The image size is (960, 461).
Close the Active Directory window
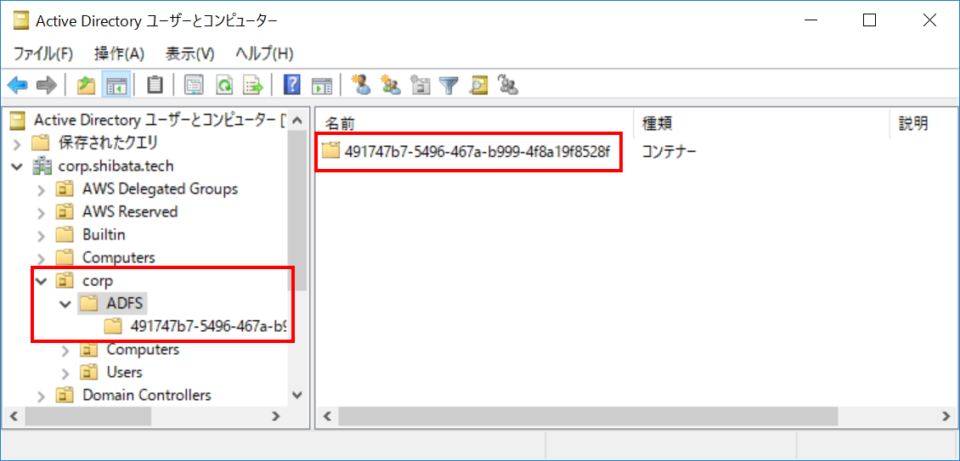929,21
